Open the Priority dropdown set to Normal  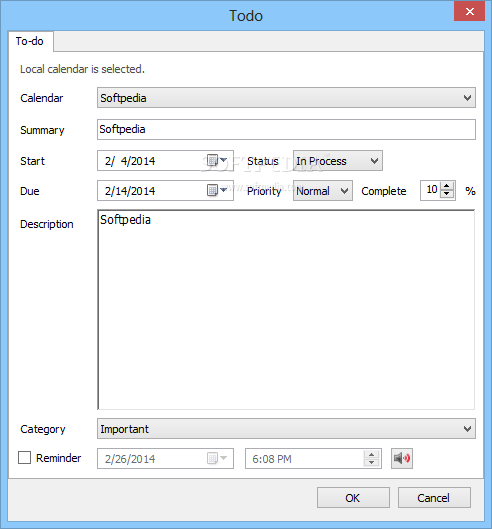pos(323,191)
